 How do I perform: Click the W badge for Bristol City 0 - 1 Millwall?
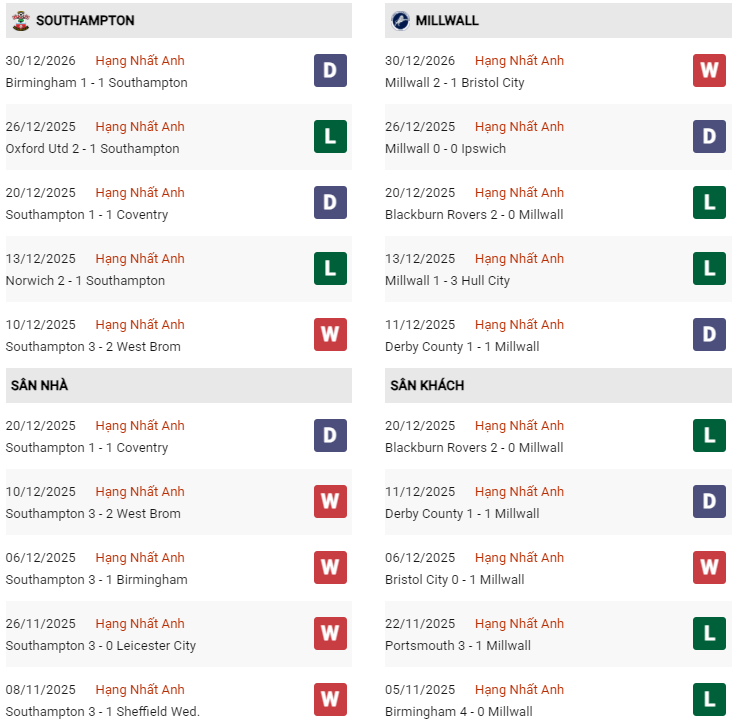(x=709, y=568)
